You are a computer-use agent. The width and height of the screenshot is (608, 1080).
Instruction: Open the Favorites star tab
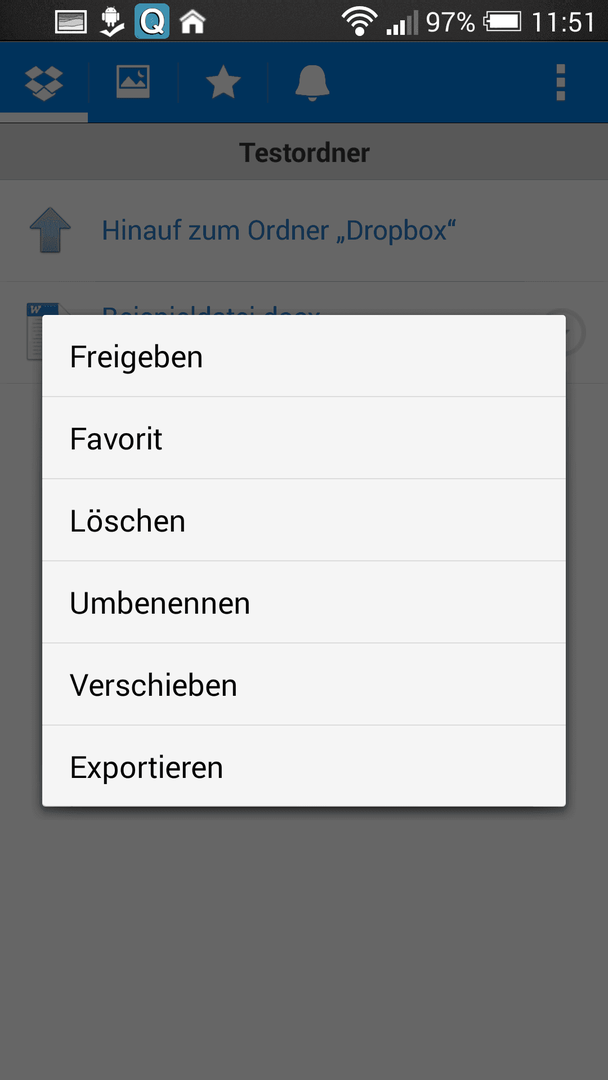222,83
